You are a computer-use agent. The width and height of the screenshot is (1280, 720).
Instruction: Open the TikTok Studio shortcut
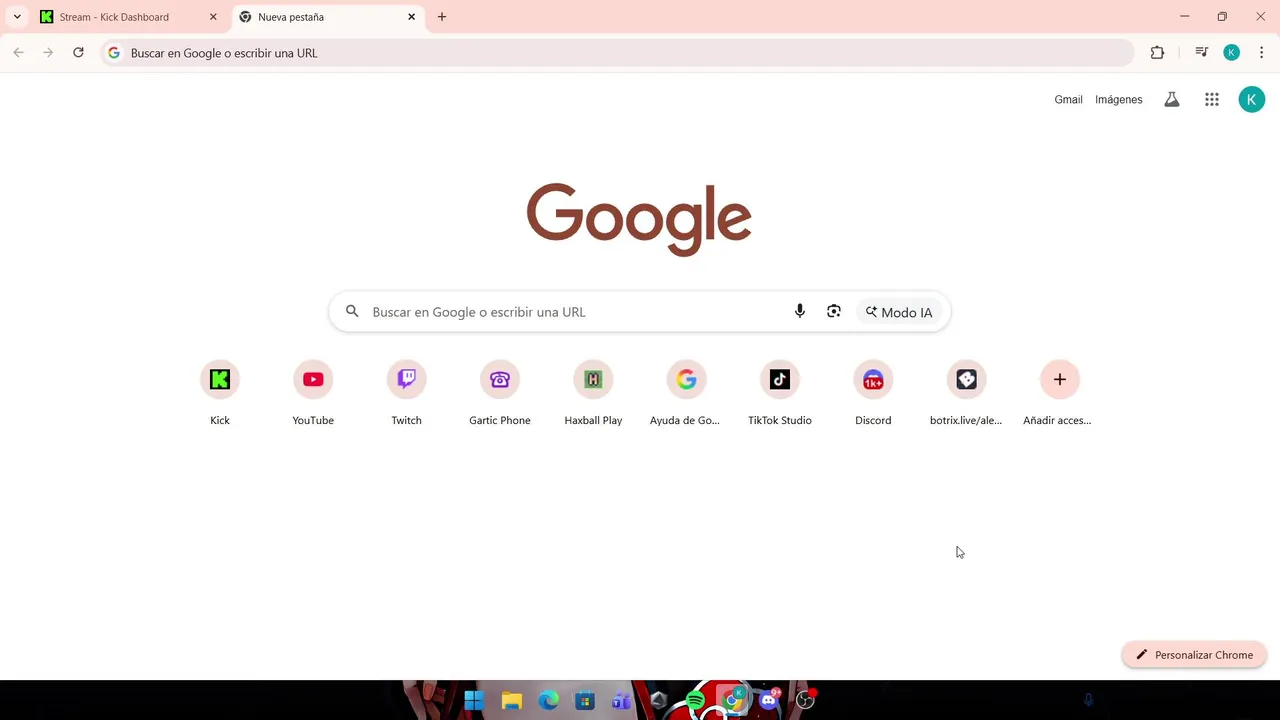tap(780, 394)
